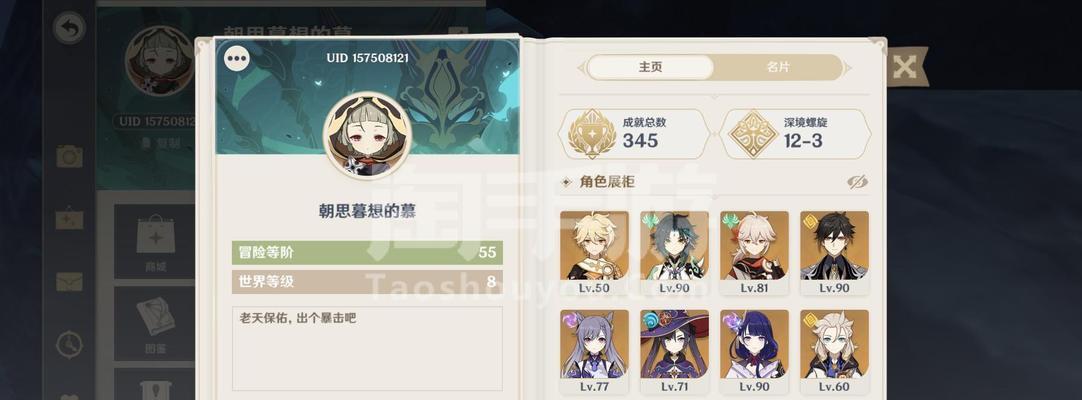Open the 图鉴 archive icon
This screenshot has width=1082, height=400.
(155, 324)
